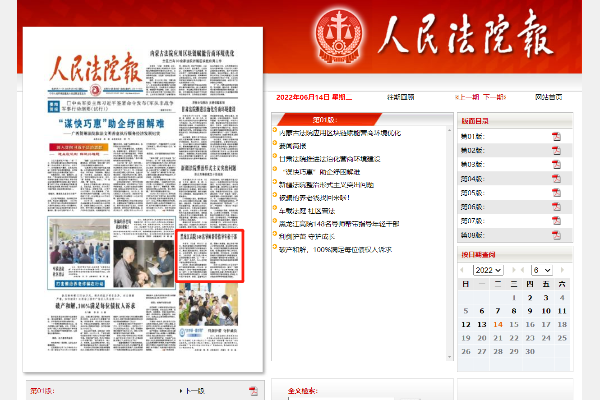This screenshot has height=400, width=600.
Task: Open the month dropdown in the calendar
Action: pyautogui.click(x=542, y=271)
